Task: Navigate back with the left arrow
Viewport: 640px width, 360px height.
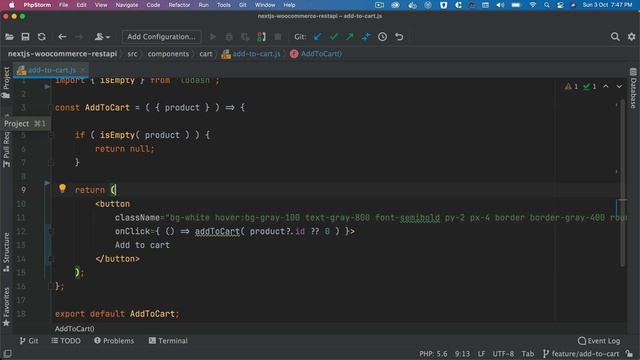Action: click(x=62, y=37)
